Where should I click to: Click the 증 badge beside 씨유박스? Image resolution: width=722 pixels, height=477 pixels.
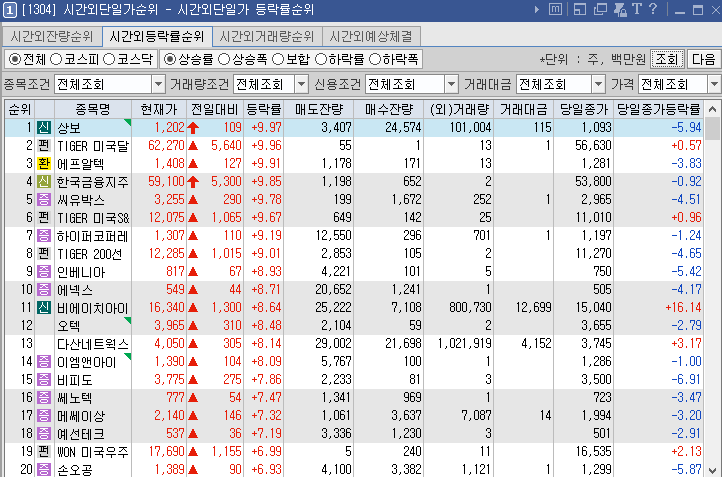[x=44, y=199]
